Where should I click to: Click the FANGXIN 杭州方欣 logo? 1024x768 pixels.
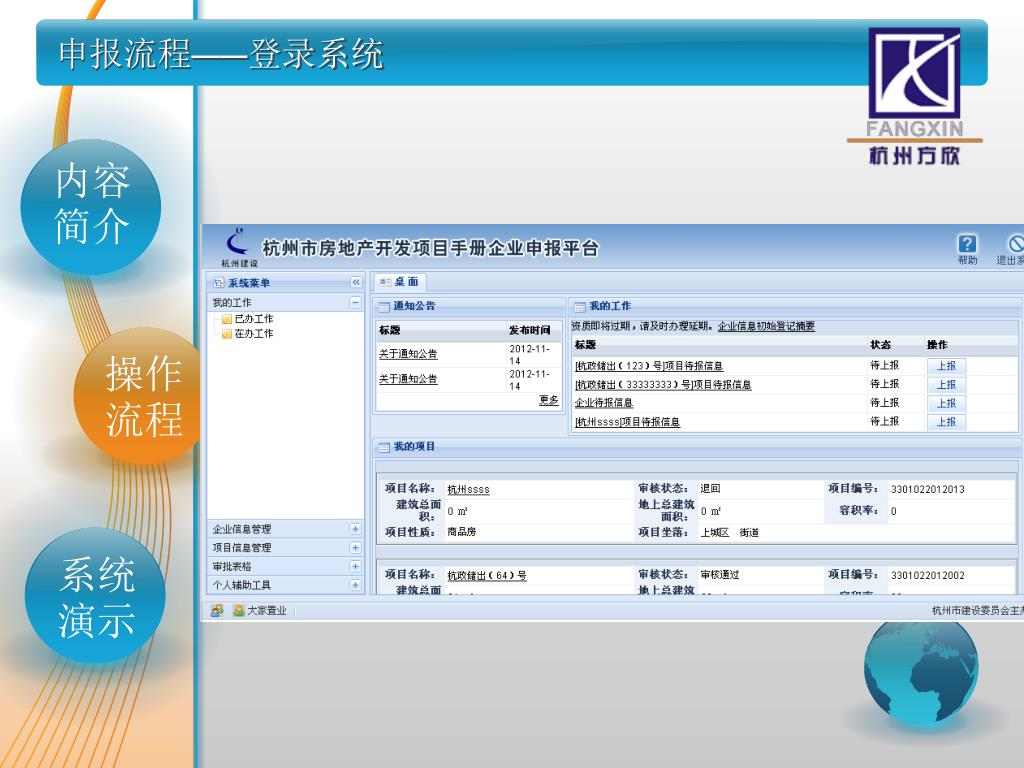click(x=914, y=96)
